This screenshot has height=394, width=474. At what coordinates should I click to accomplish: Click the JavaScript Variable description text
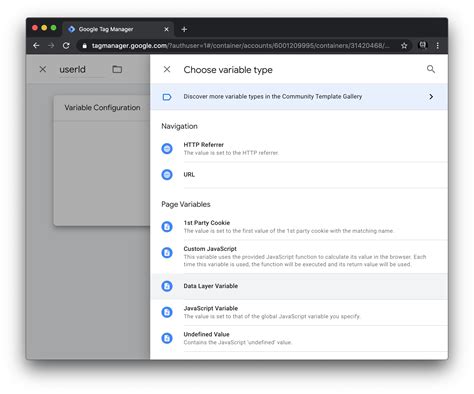(x=272, y=316)
